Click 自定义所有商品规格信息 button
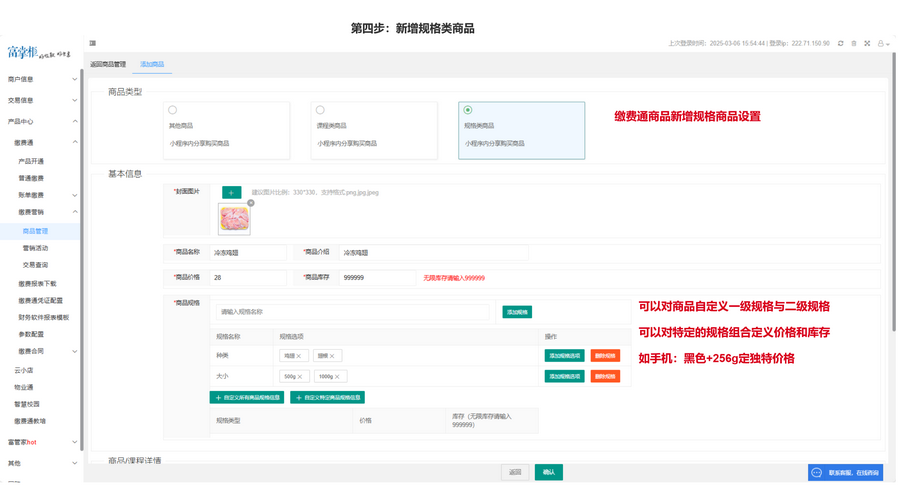Viewport: 900px width, 489px height. (247, 398)
